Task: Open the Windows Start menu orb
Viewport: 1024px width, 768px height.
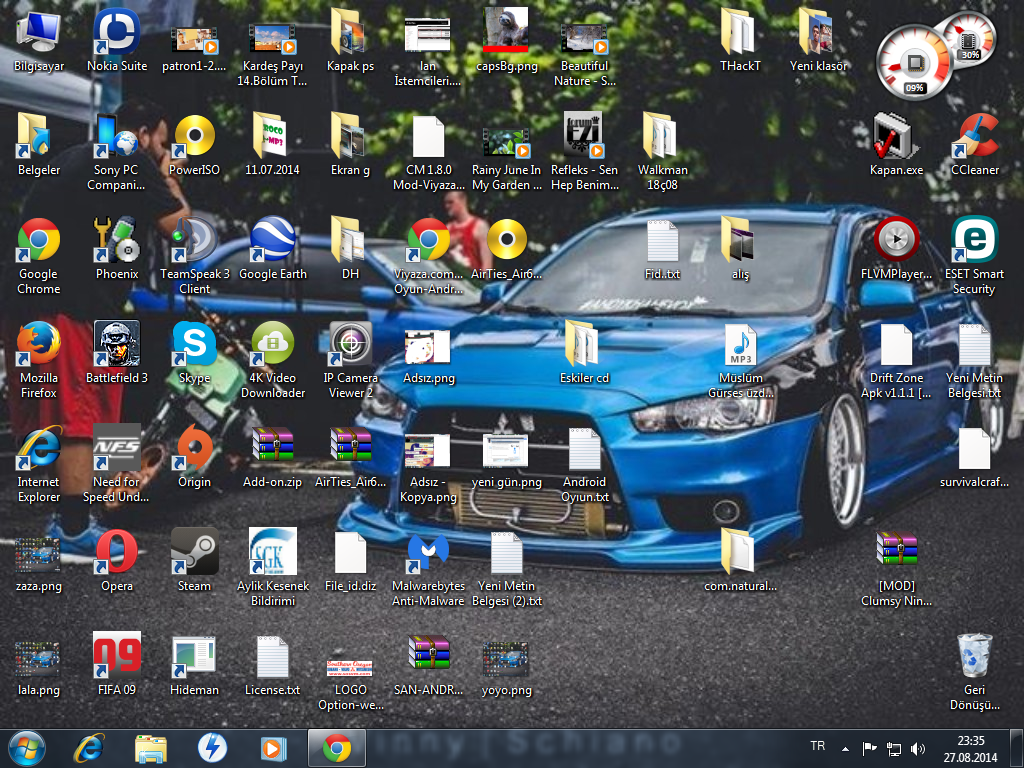Action: 27,748
